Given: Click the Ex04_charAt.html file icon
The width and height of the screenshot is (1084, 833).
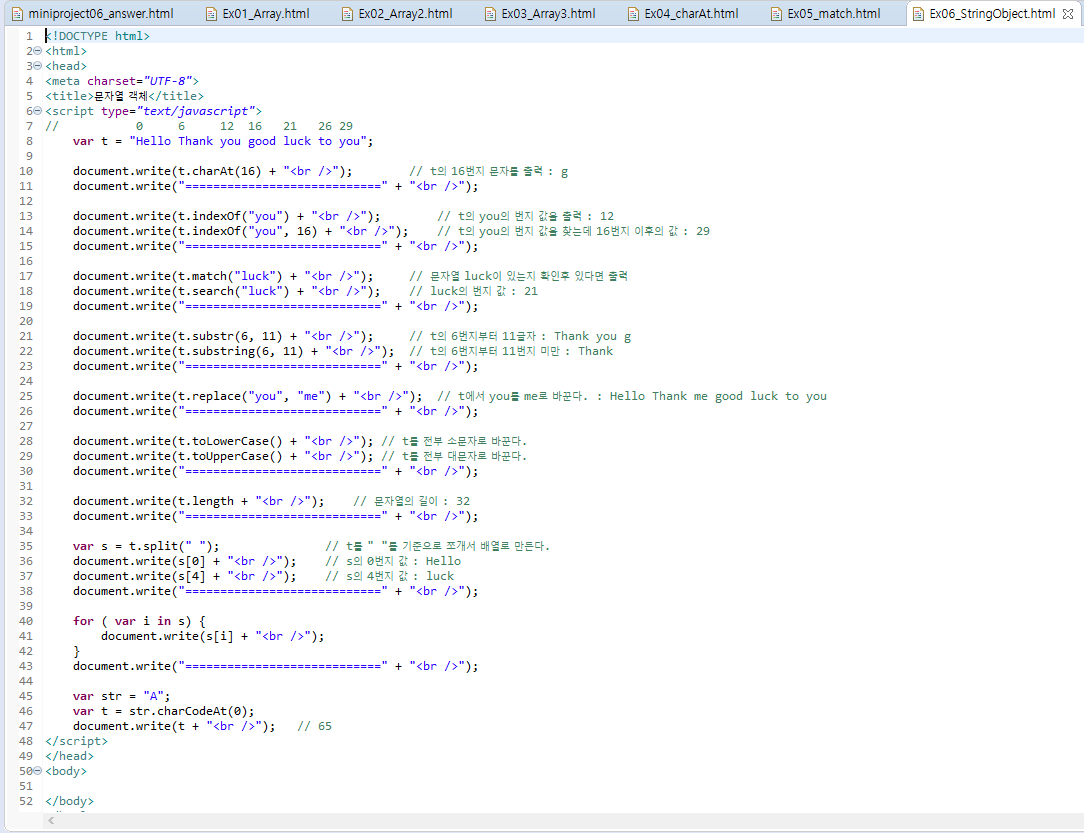Looking at the screenshot, I should click(633, 14).
